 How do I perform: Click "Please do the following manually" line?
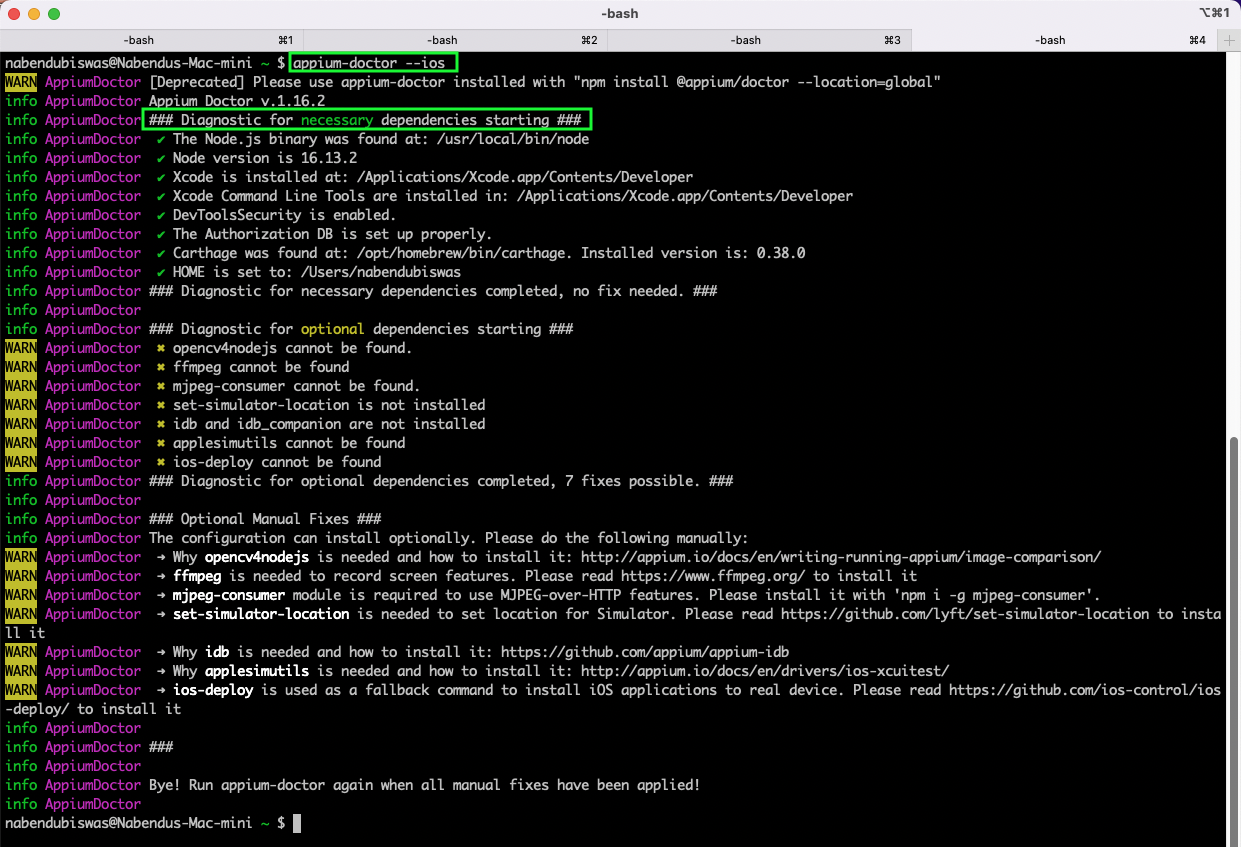449,538
